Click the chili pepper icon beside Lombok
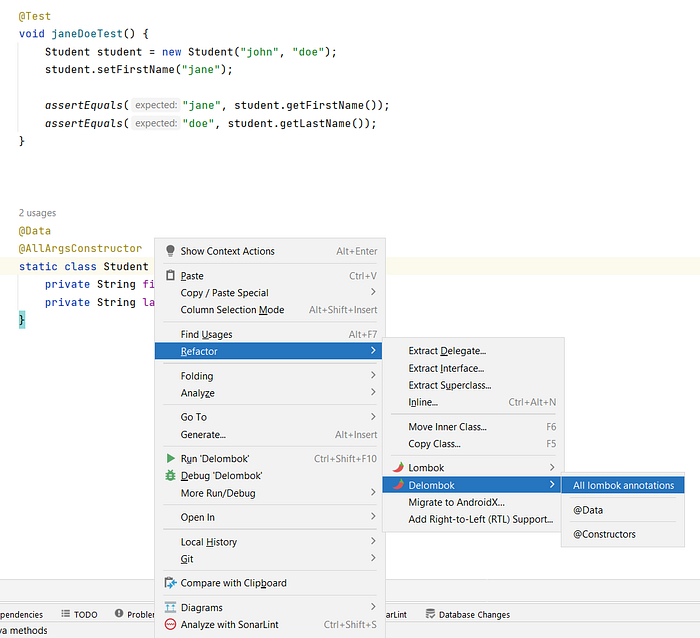This screenshot has width=700, height=638. (398, 467)
